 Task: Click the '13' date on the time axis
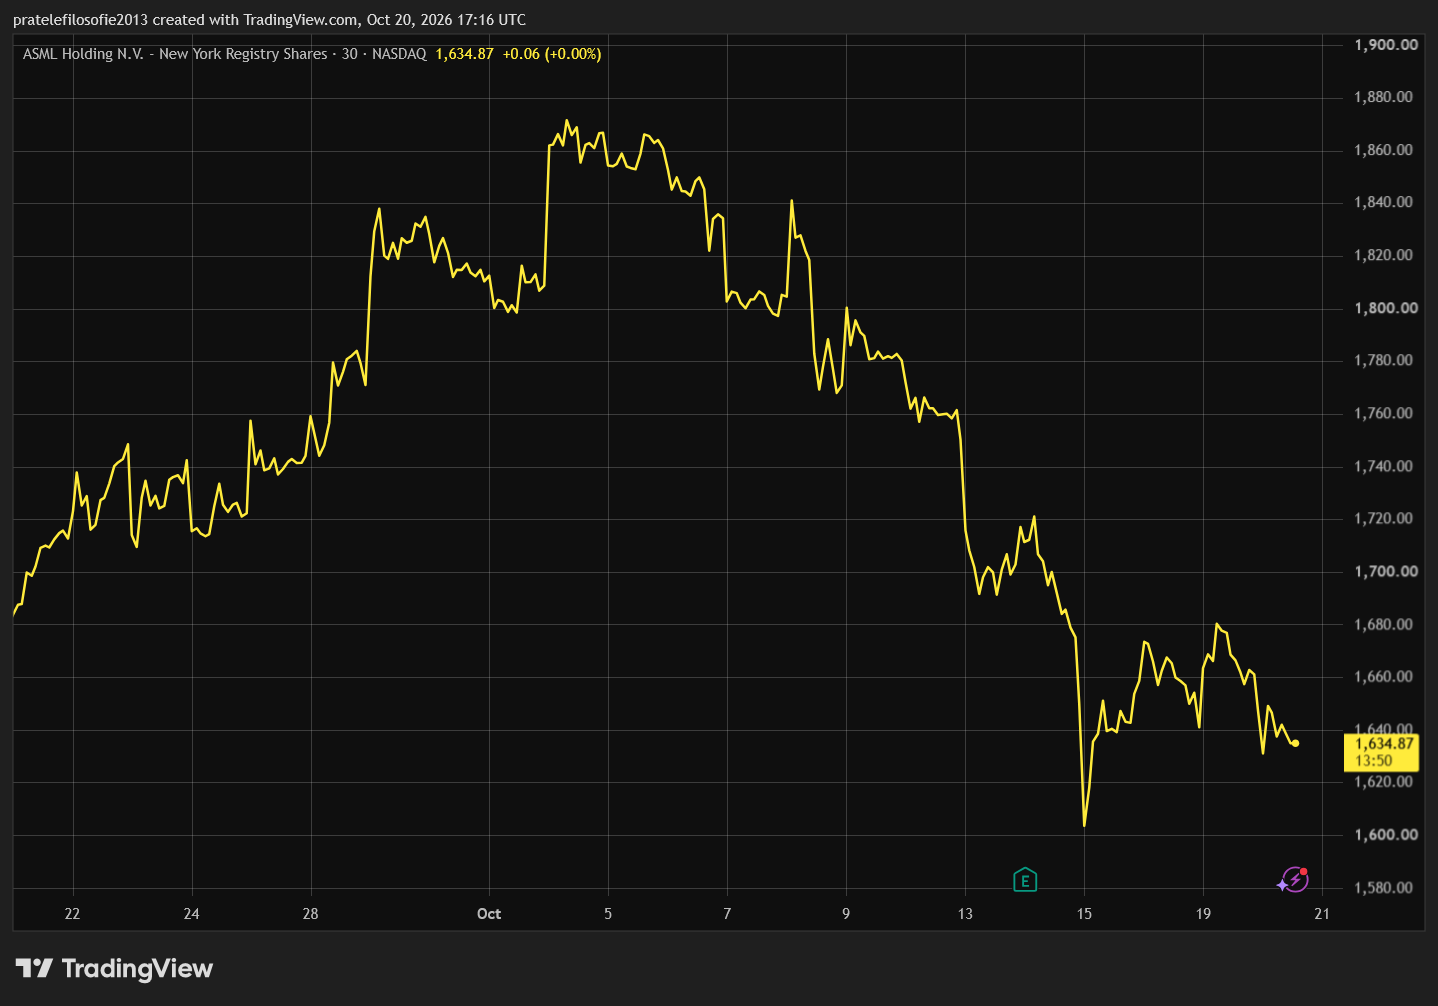[x=965, y=913]
